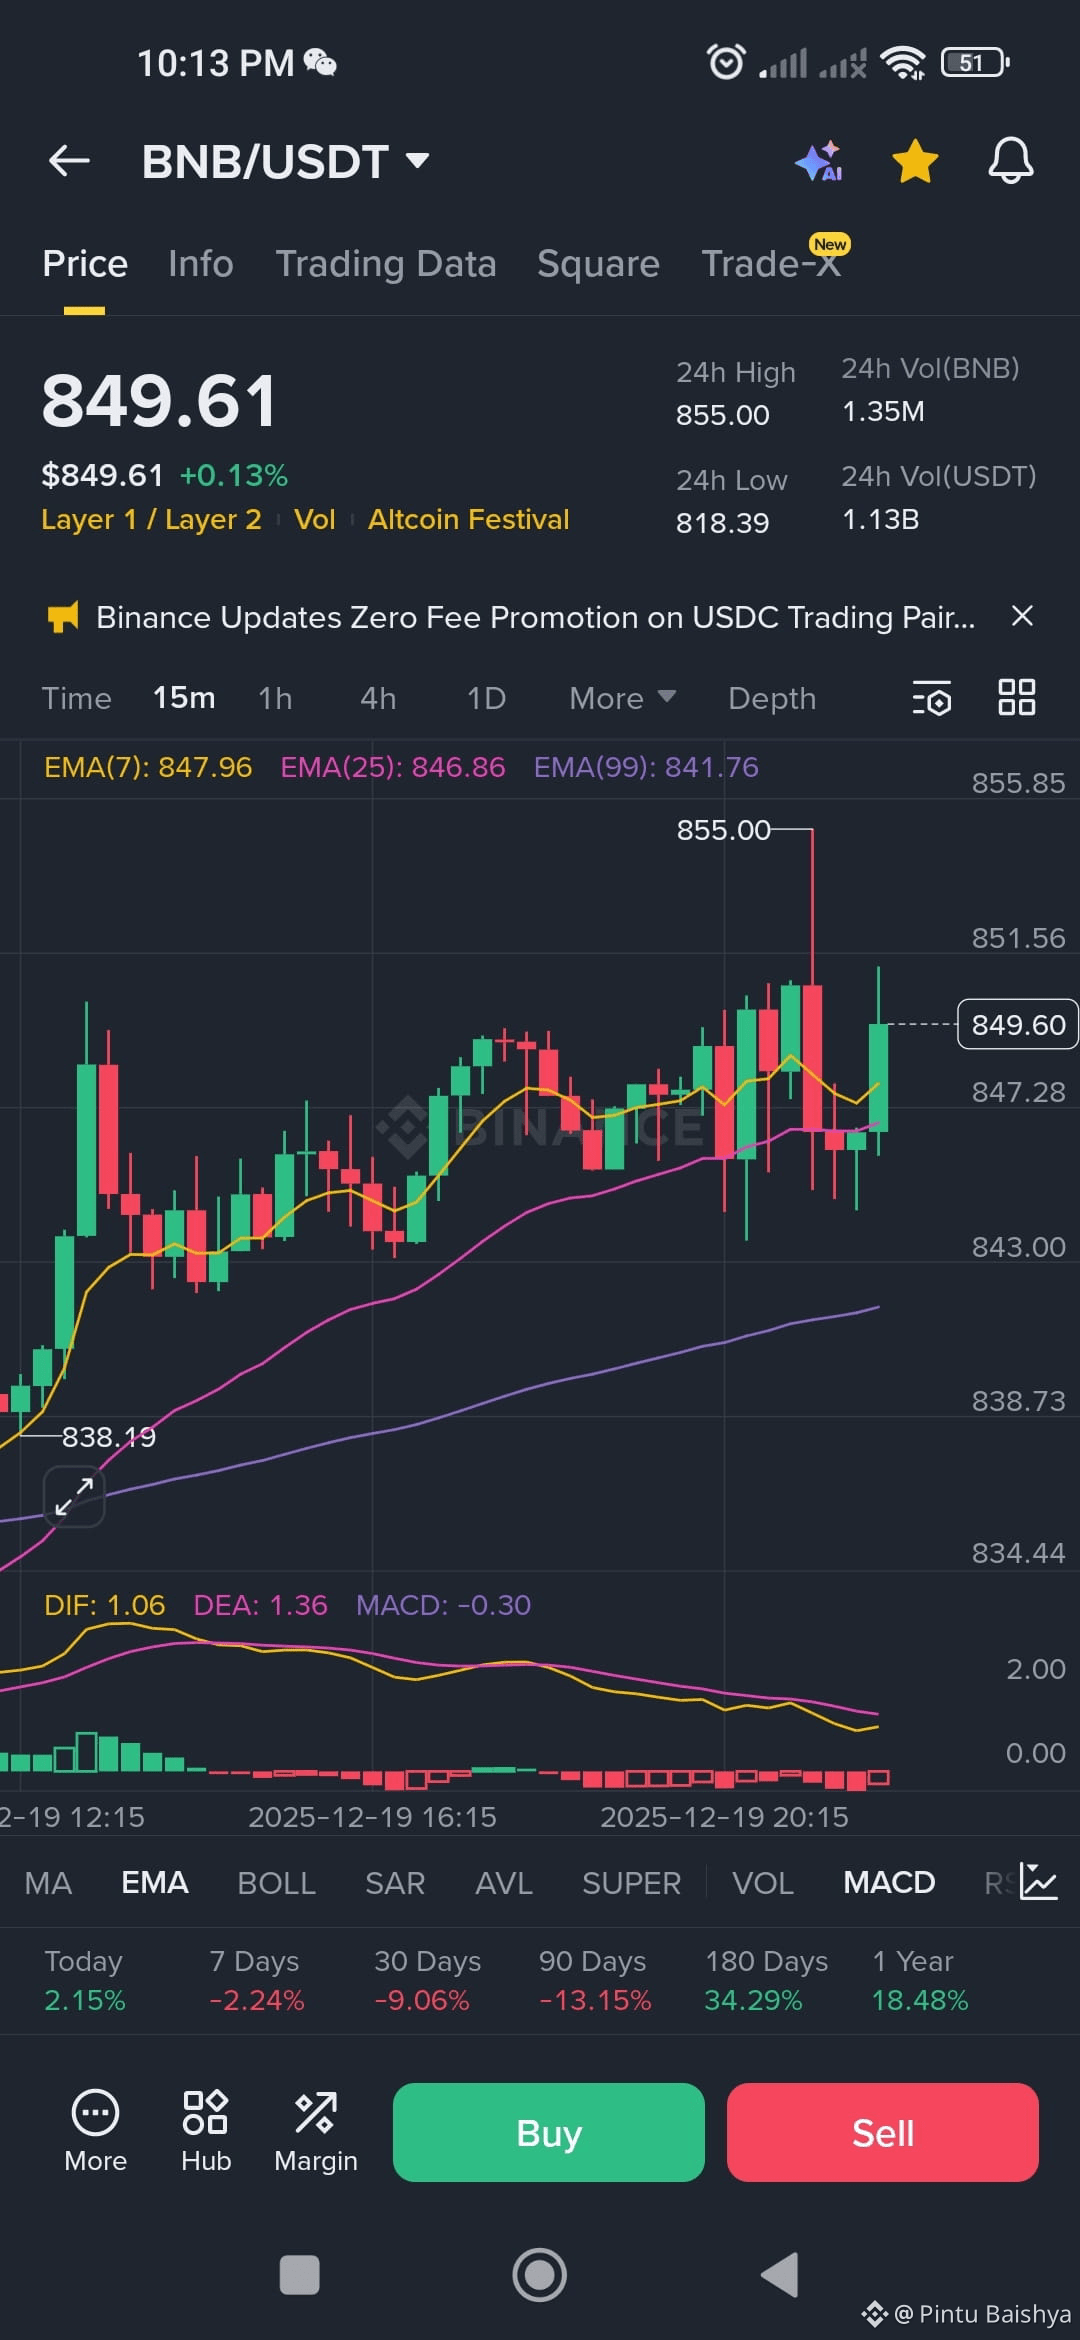Tap the red Sell button
1080x2340 pixels.
pos(883,2132)
